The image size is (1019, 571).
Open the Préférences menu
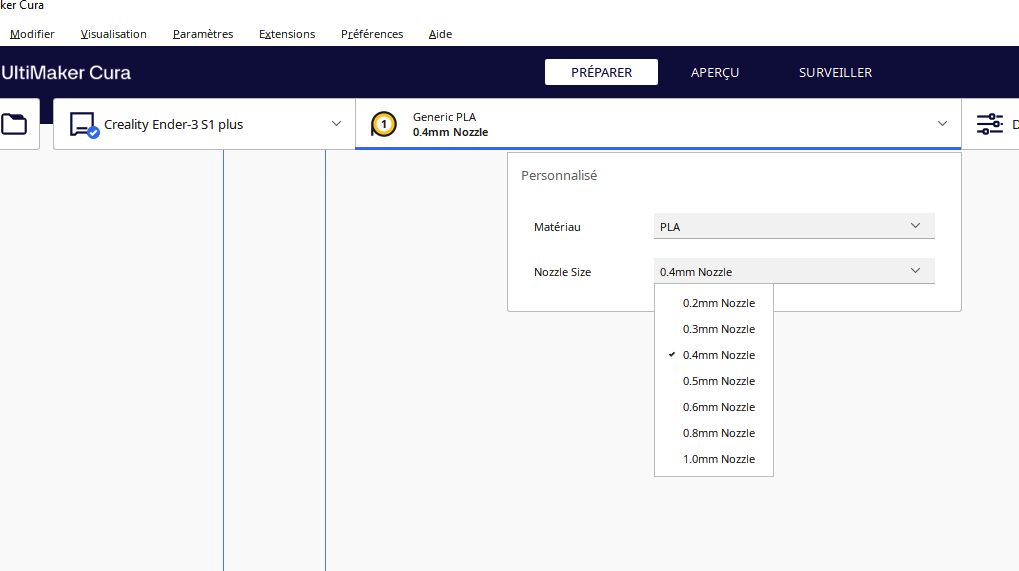(372, 34)
